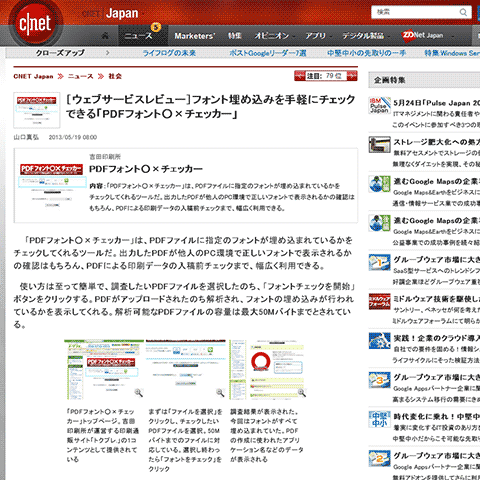Click IBM Pulse Japan sidebar icon
This screenshot has width=480, height=480.
pyautogui.click(x=379, y=105)
